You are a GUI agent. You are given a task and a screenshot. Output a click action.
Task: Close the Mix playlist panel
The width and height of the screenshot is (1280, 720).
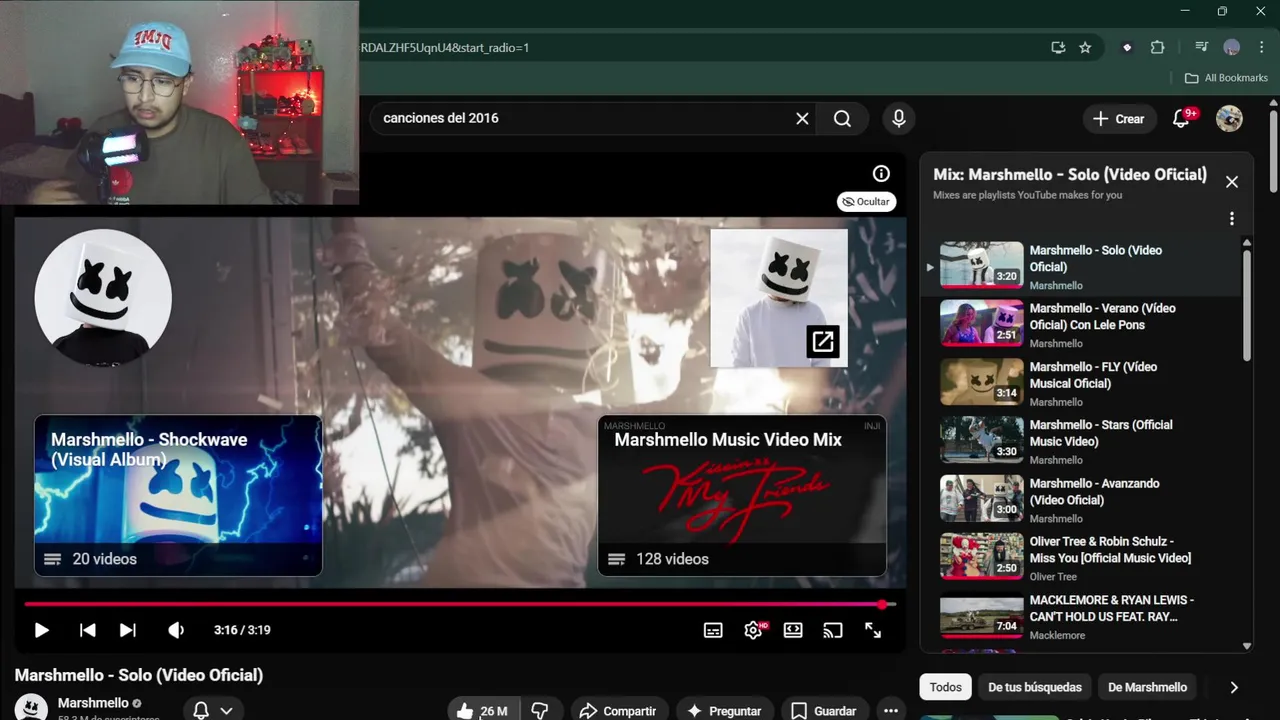[1232, 182]
